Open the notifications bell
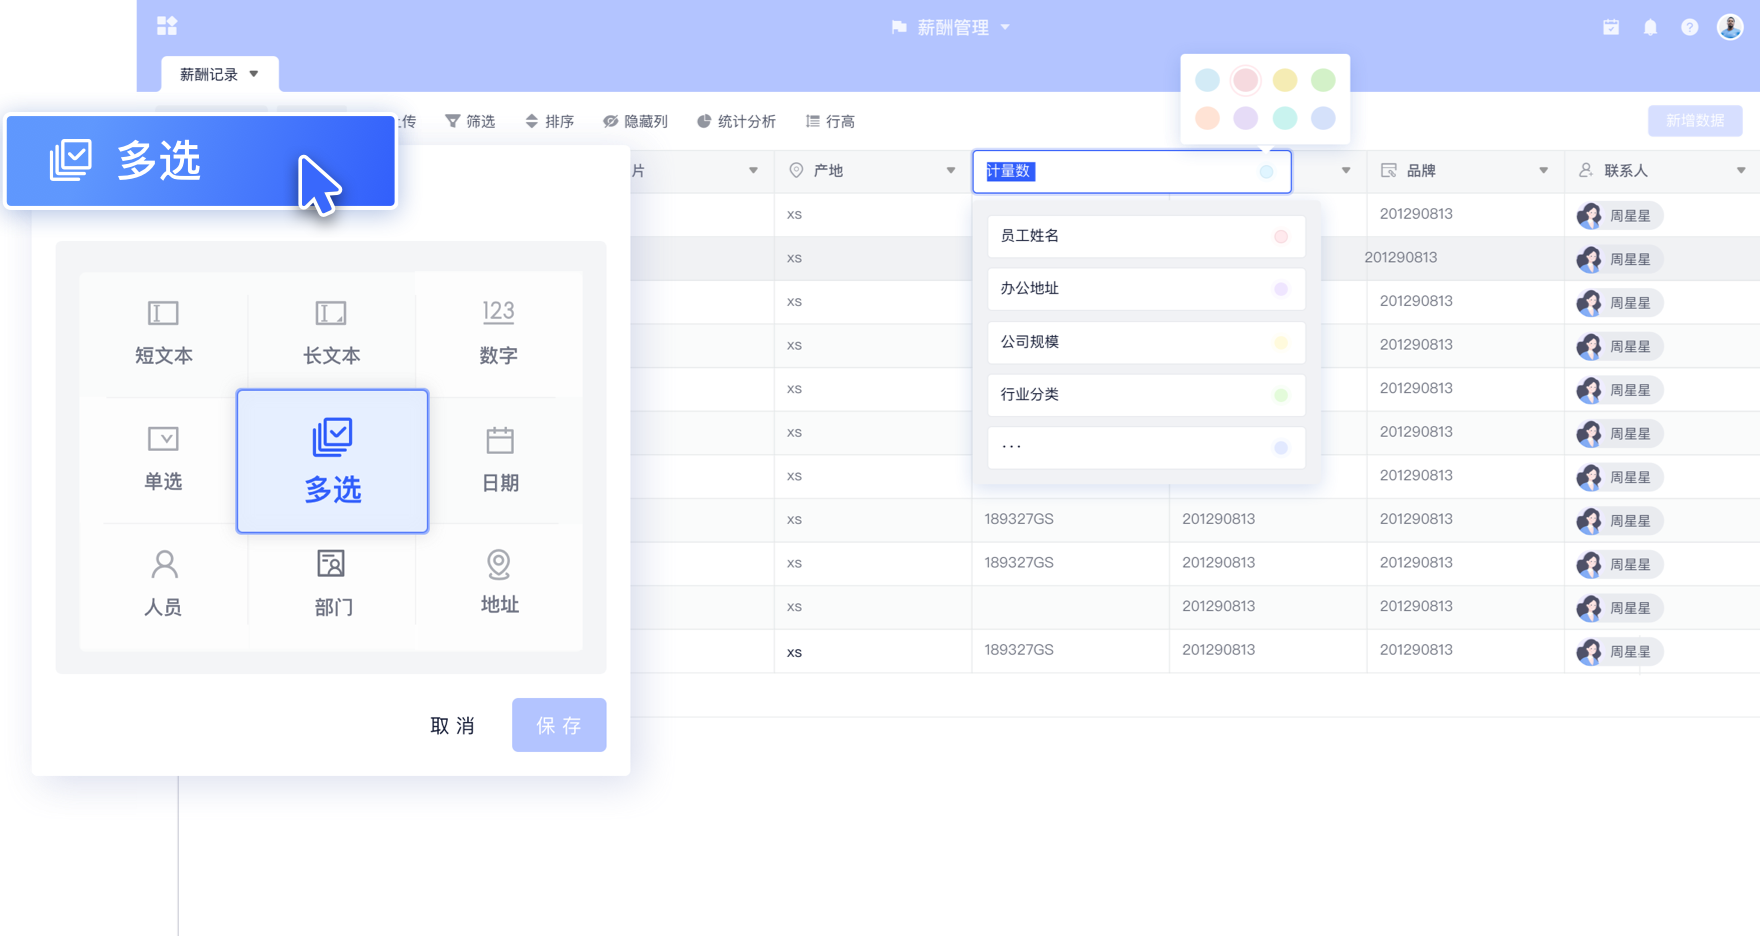The image size is (1760, 936). (x=1650, y=27)
